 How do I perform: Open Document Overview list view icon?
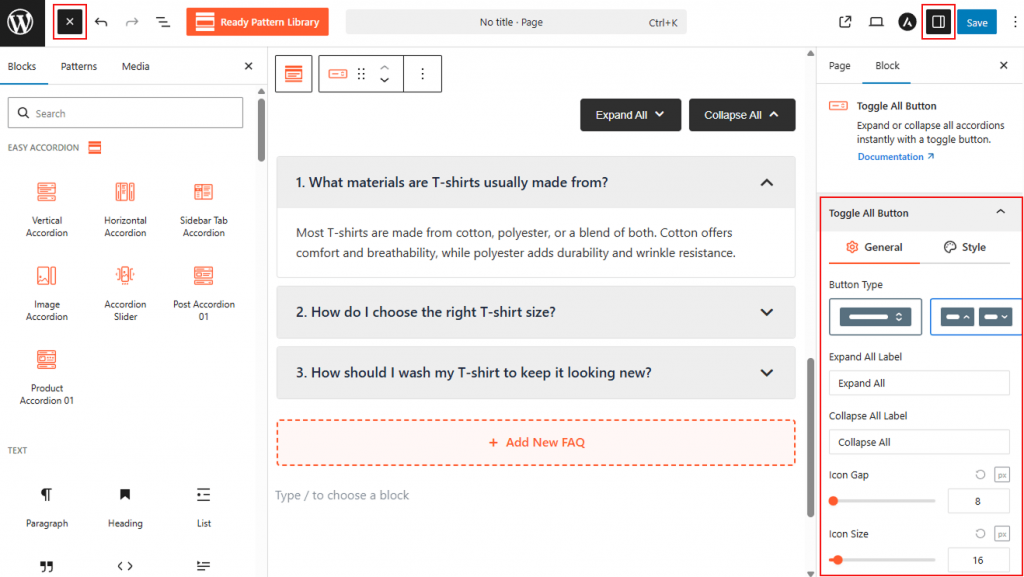(x=163, y=22)
